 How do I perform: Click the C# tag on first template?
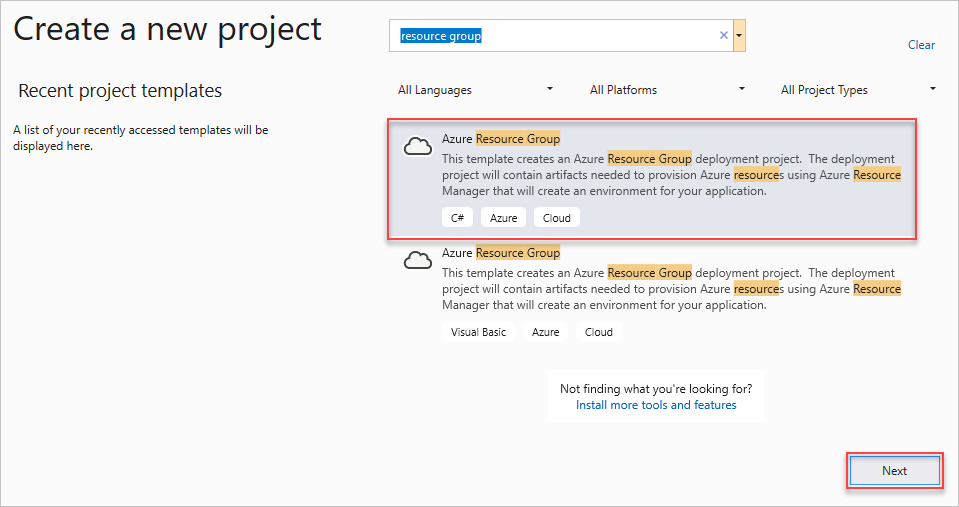click(x=457, y=218)
